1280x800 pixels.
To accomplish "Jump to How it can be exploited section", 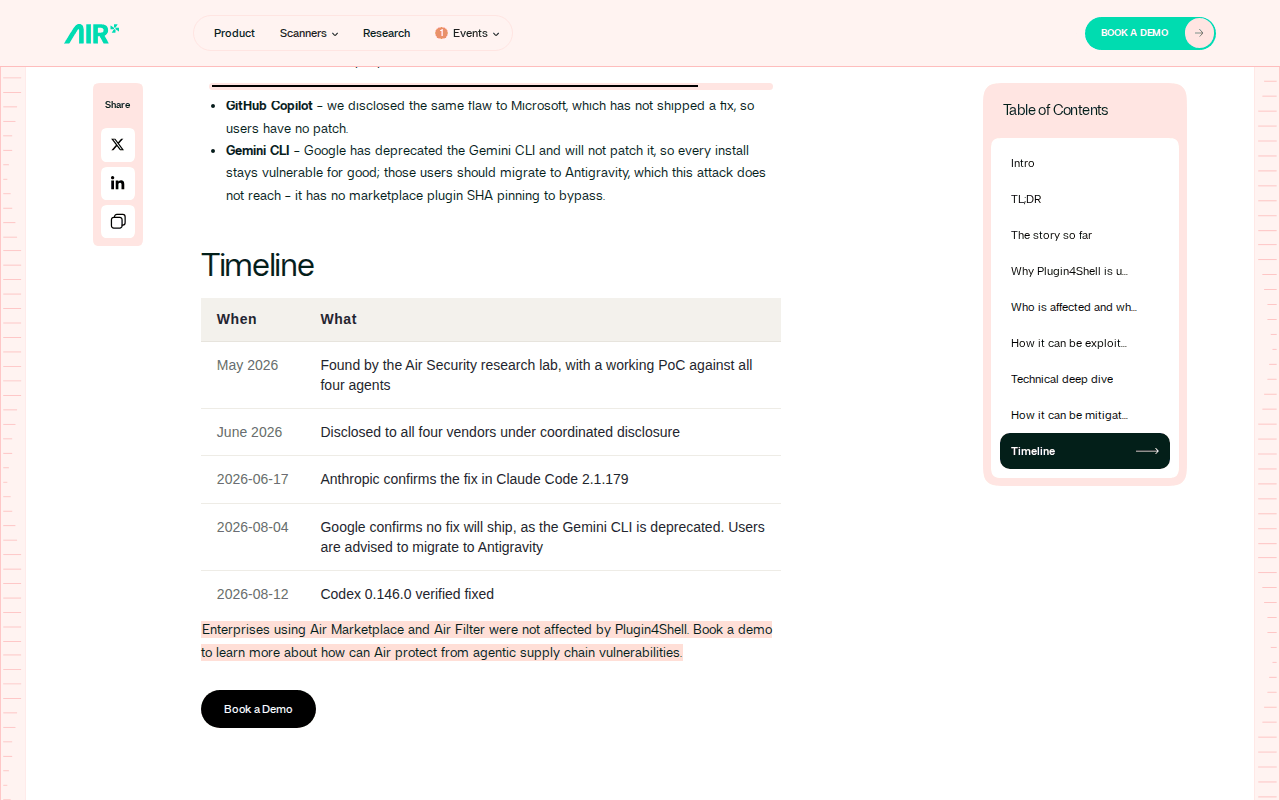I will pyautogui.click(x=1085, y=343).
